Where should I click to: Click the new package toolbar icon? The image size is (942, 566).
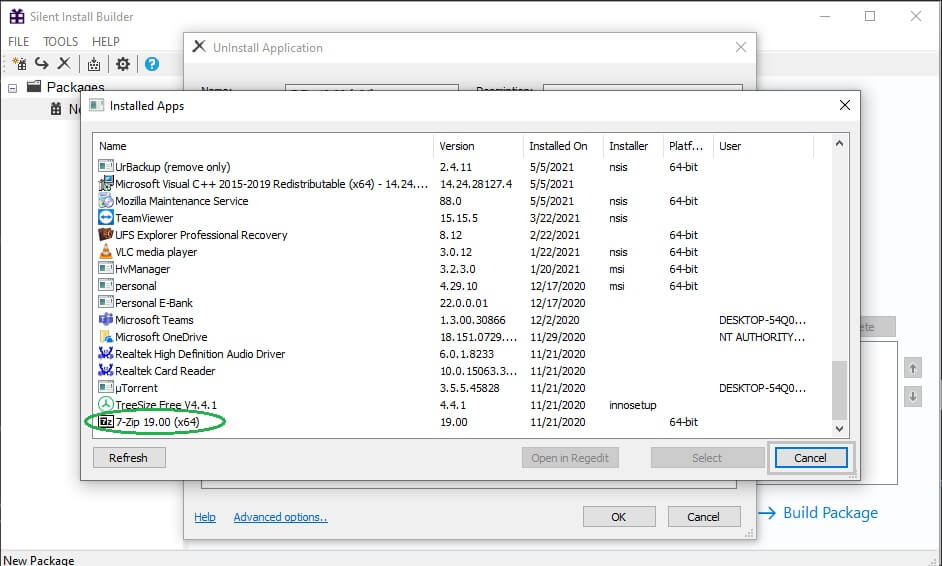pyautogui.click(x=19, y=64)
